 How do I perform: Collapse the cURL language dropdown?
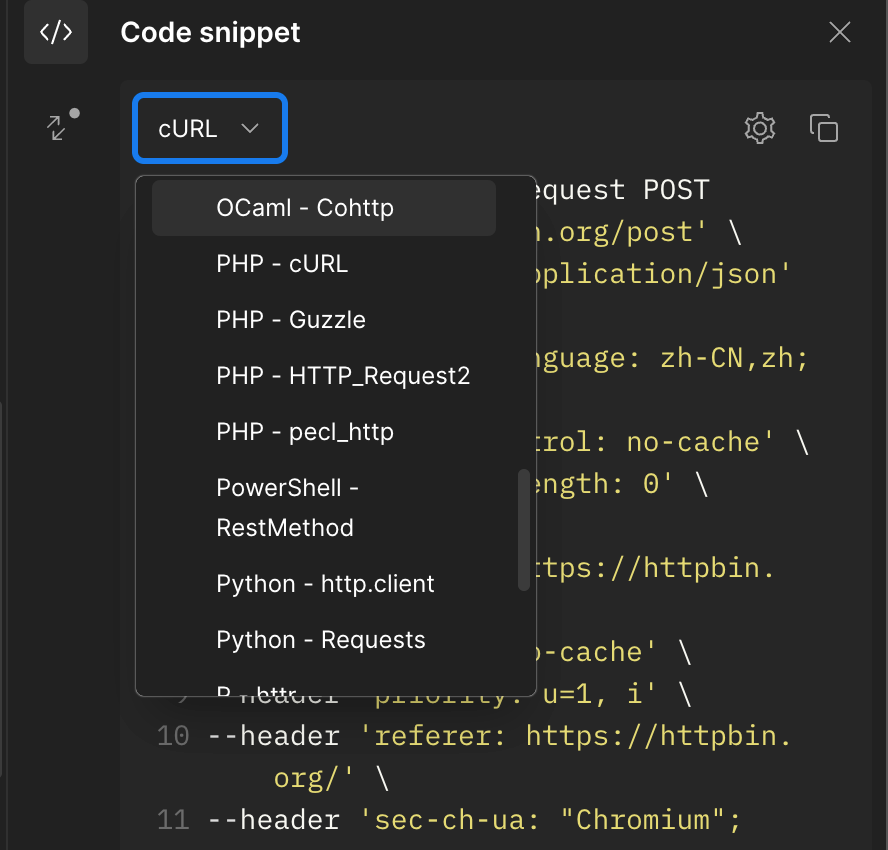click(210, 128)
